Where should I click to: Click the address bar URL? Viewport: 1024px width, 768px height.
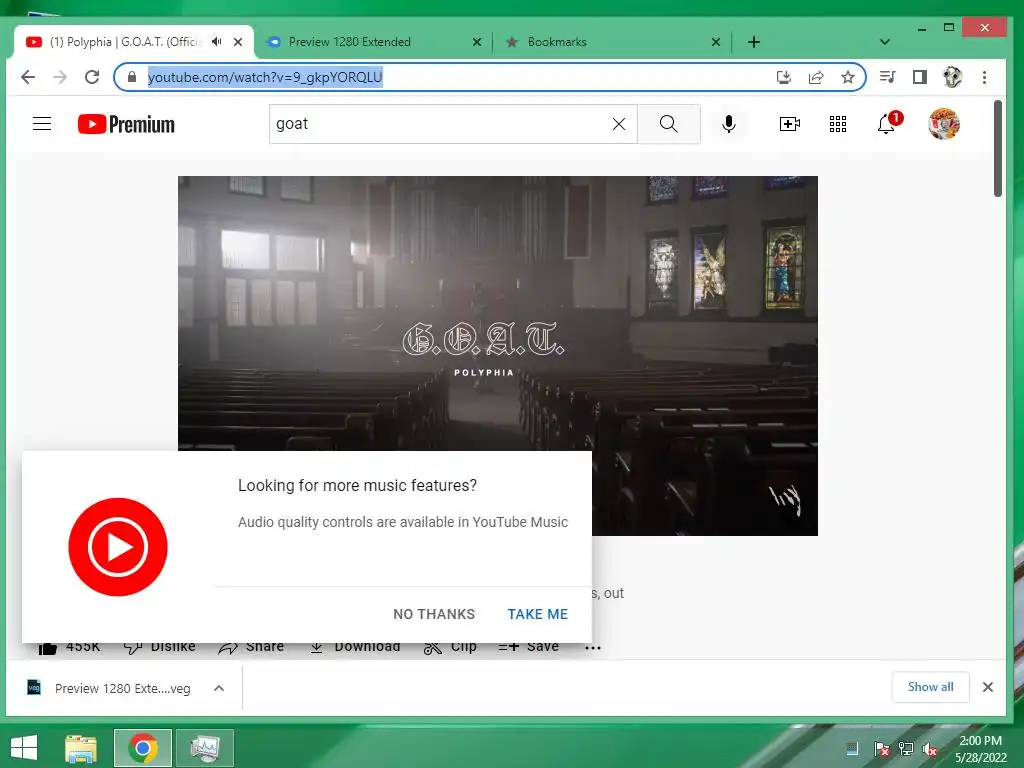(x=264, y=77)
